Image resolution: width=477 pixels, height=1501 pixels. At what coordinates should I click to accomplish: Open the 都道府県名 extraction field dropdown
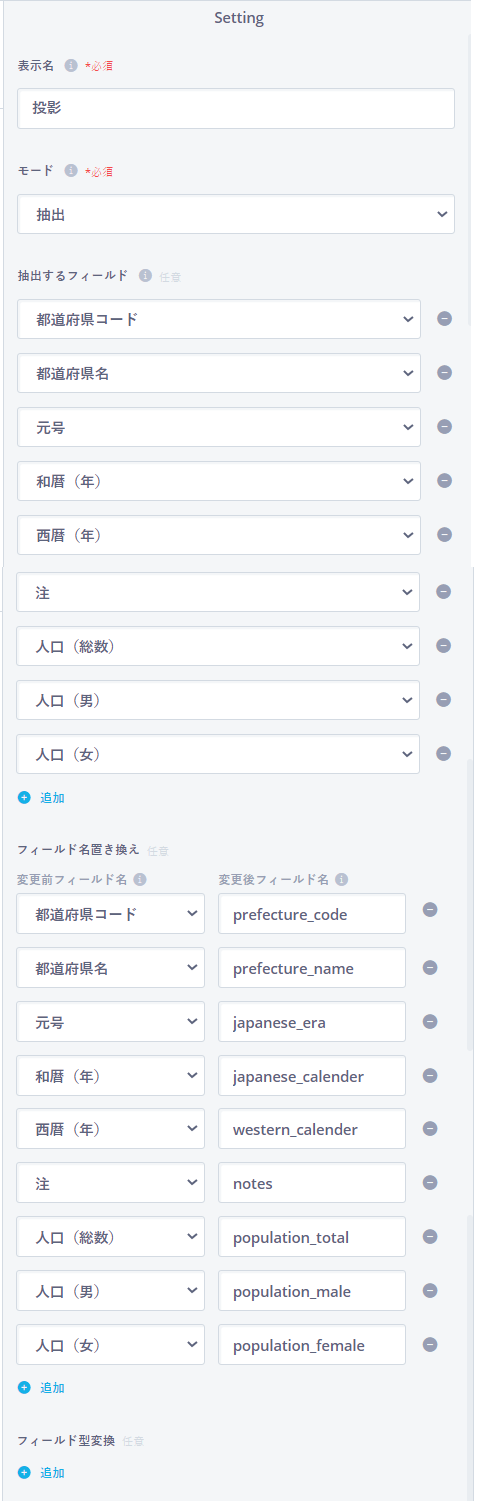pyautogui.click(x=219, y=373)
